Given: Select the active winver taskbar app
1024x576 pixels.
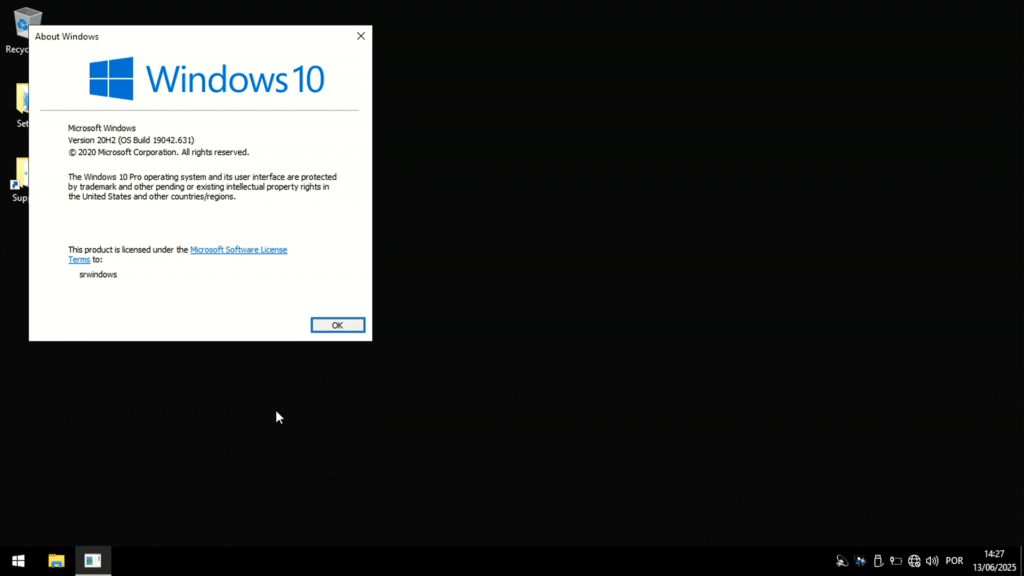Looking at the screenshot, I should (x=93, y=561).
